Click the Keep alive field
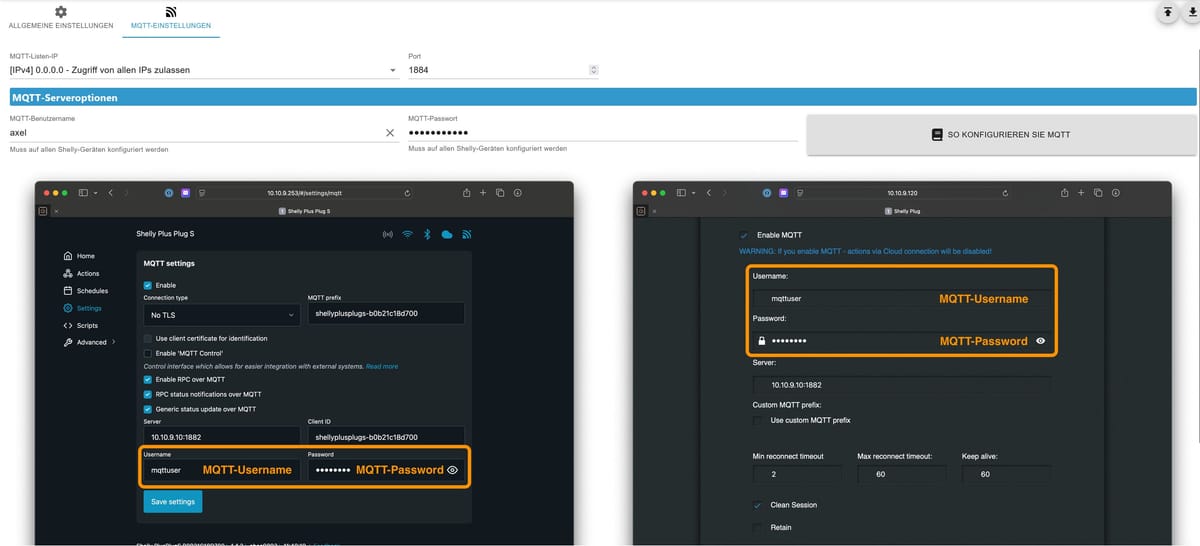This screenshot has height=546, width=1200. 1008,474
